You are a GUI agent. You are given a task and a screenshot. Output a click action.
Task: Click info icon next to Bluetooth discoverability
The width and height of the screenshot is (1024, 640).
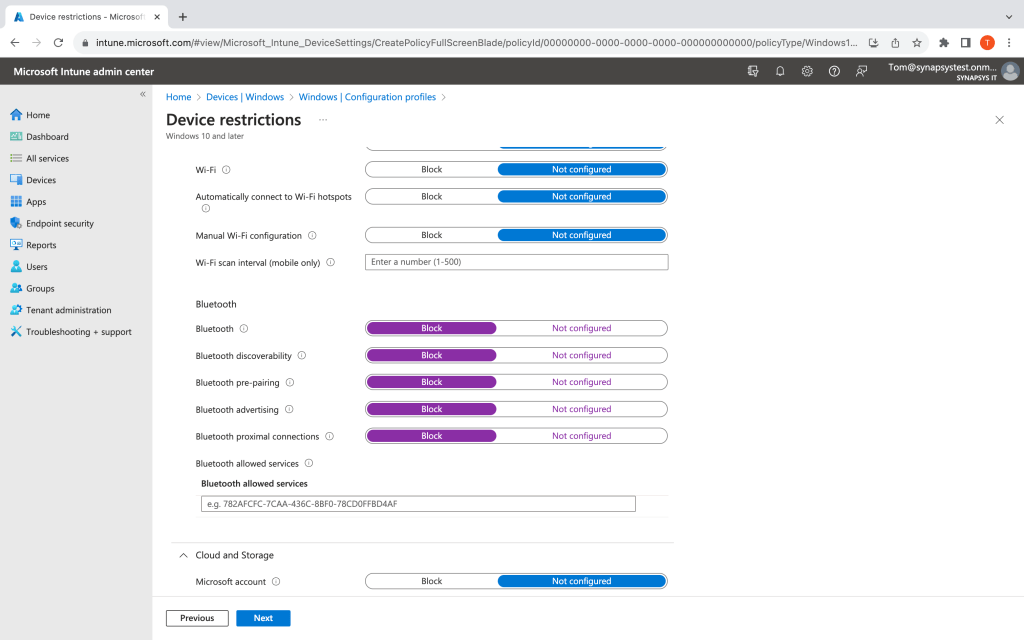point(302,355)
